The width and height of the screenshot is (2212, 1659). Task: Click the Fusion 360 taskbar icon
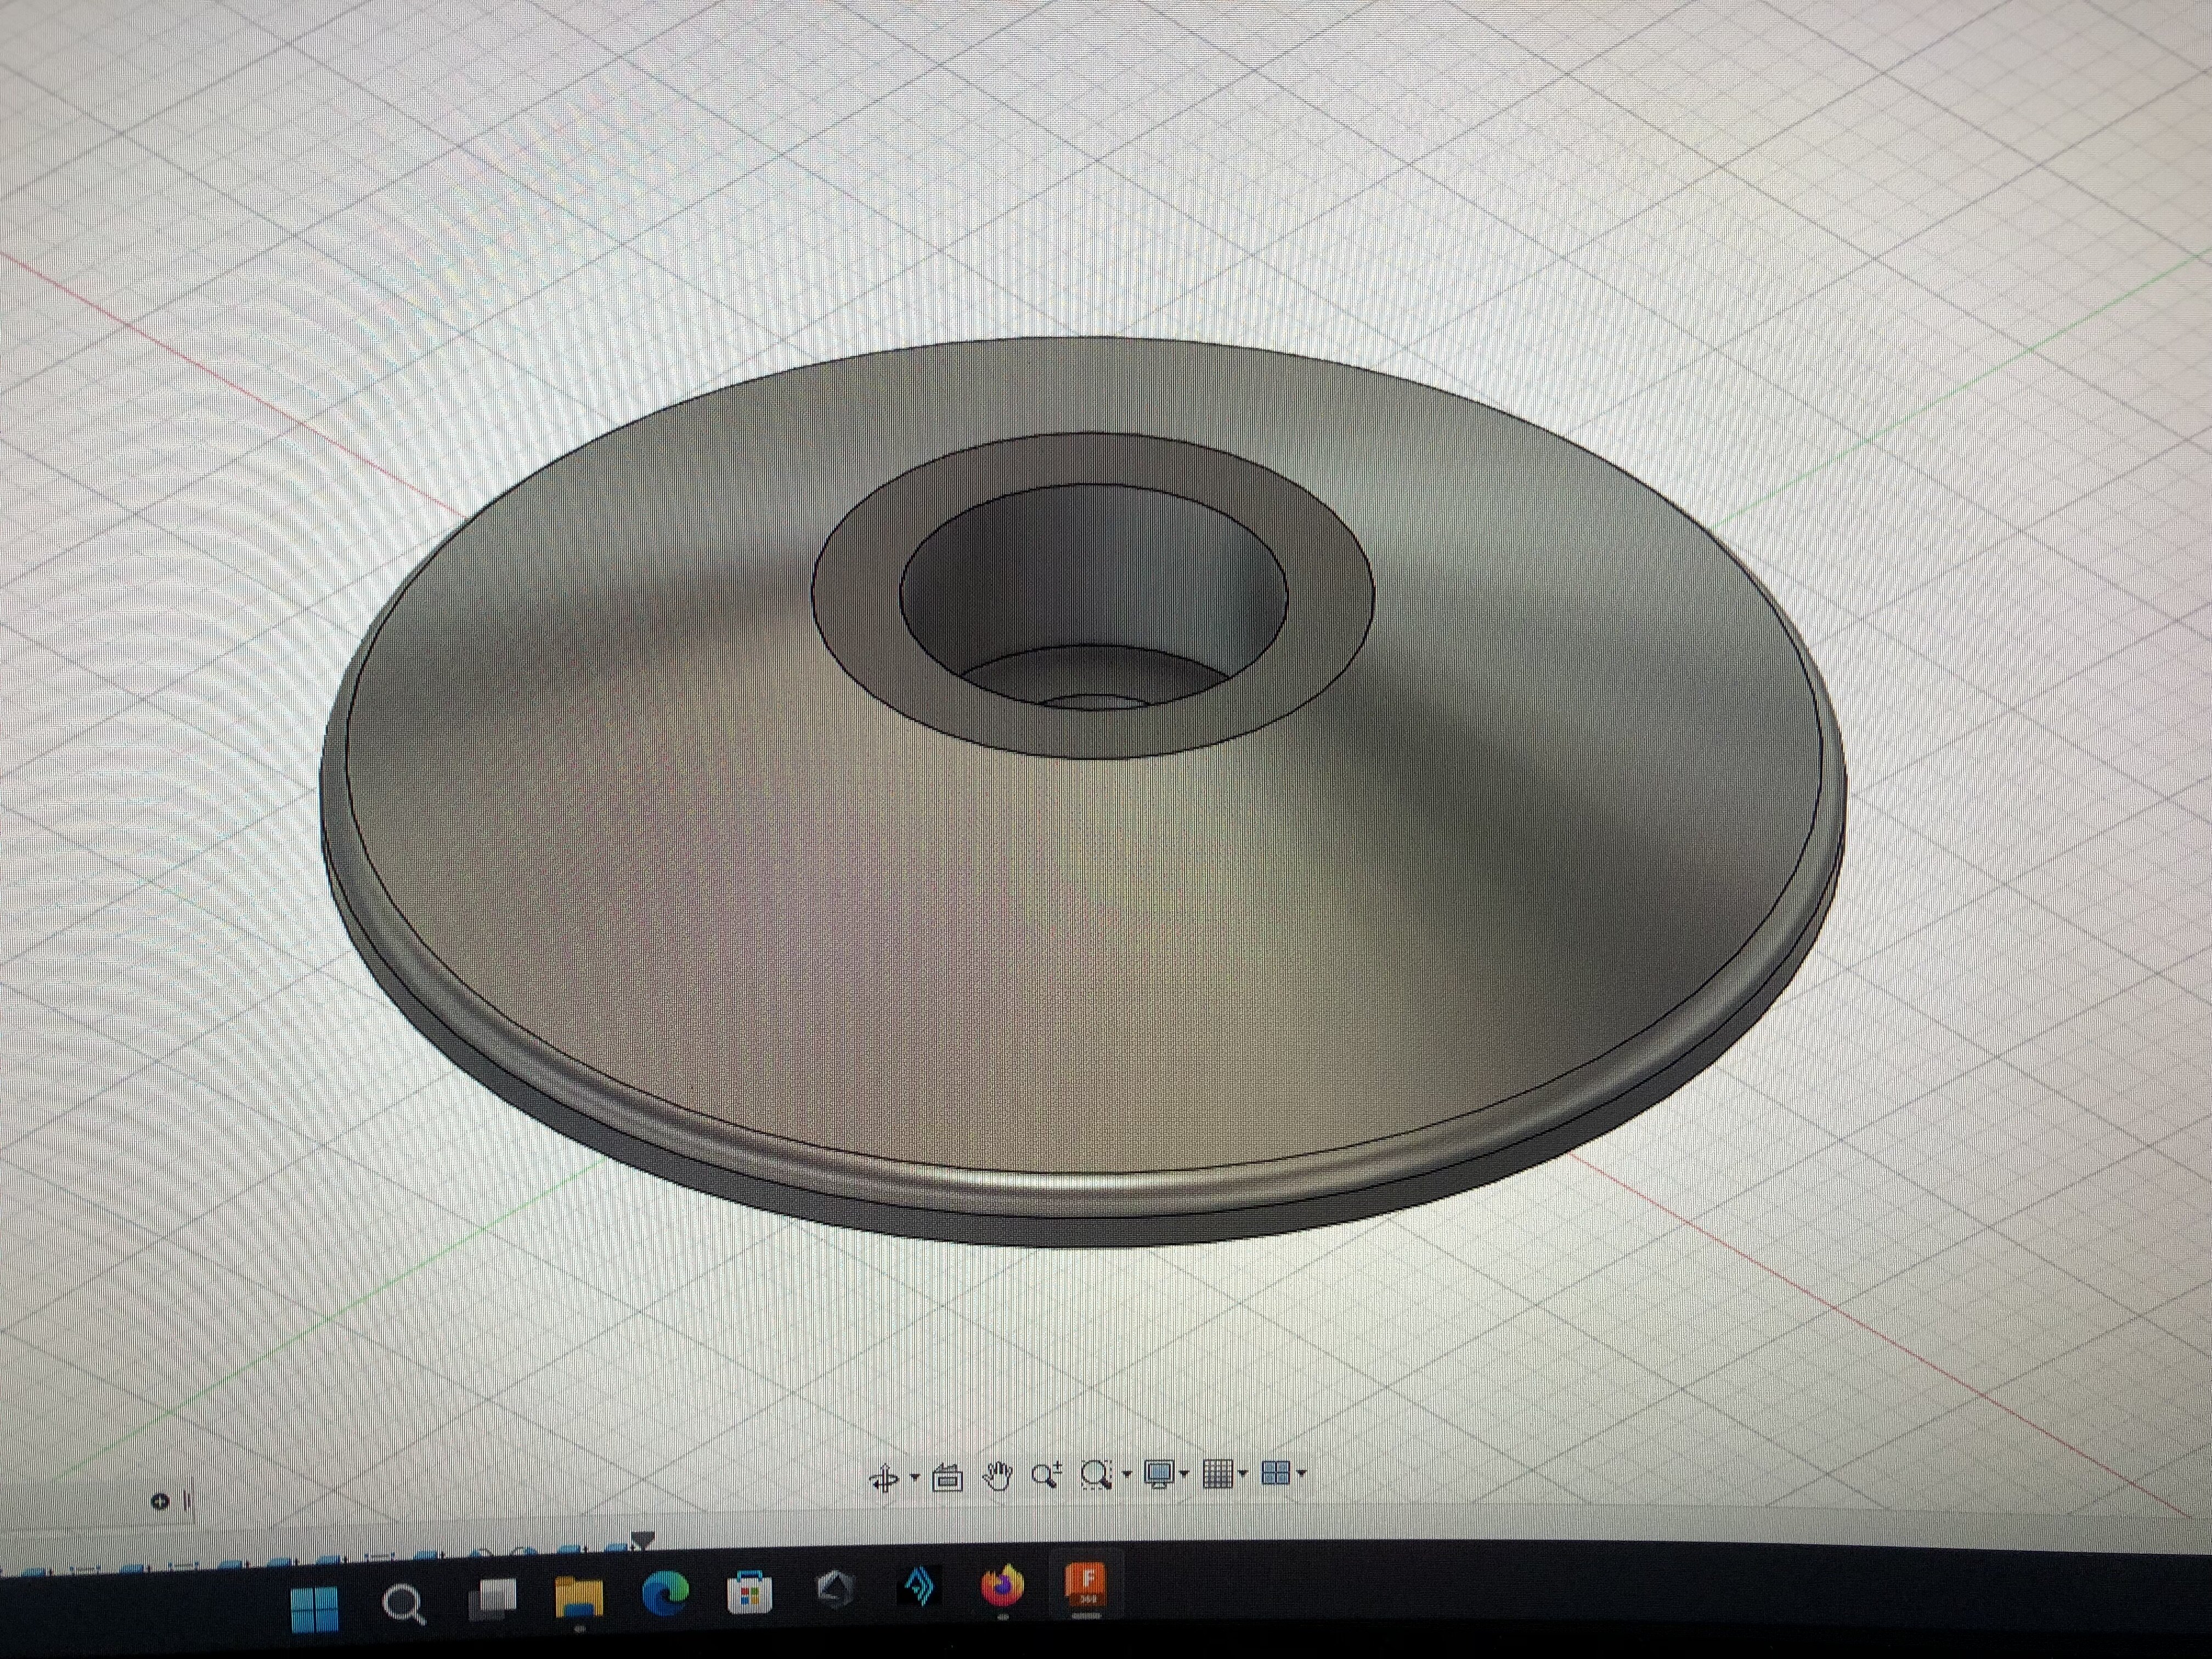click(x=1086, y=1584)
